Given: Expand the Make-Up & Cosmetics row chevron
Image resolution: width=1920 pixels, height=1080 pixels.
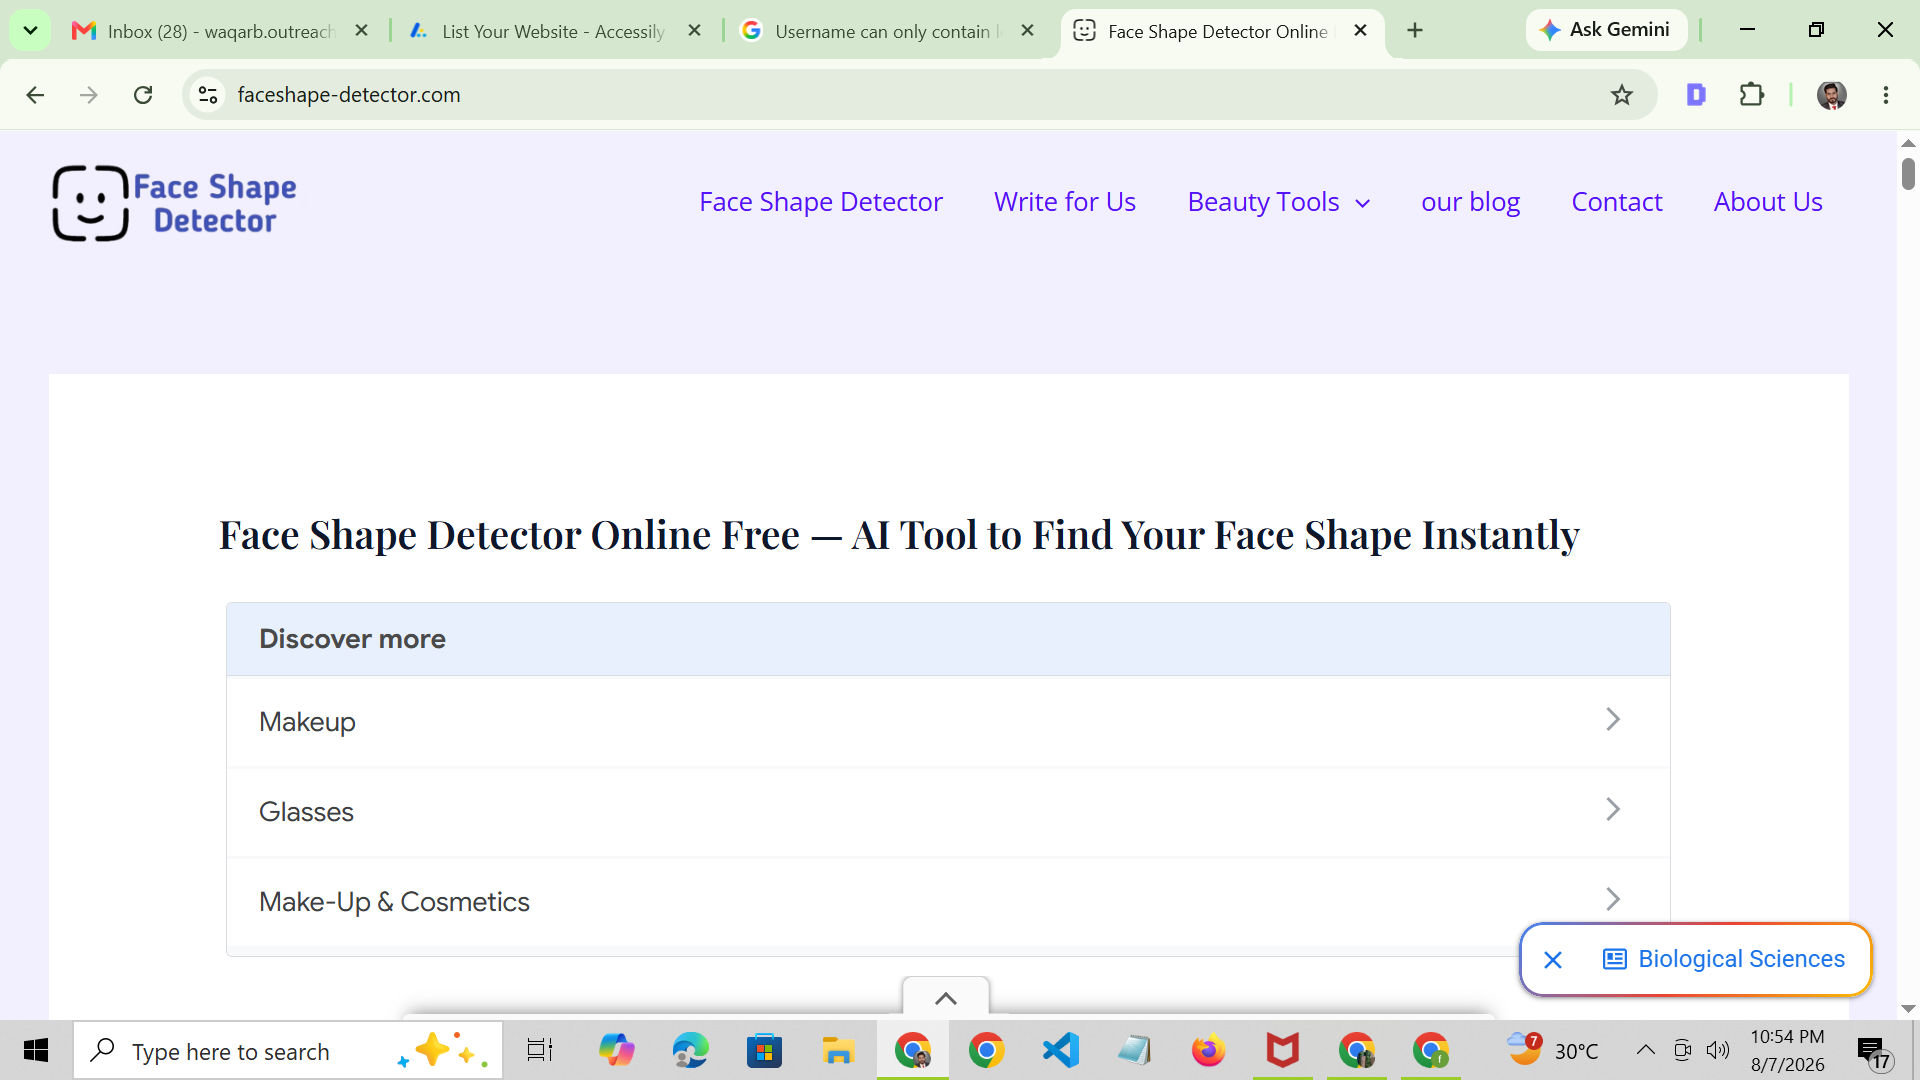Looking at the screenshot, I should click(1612, 900).
